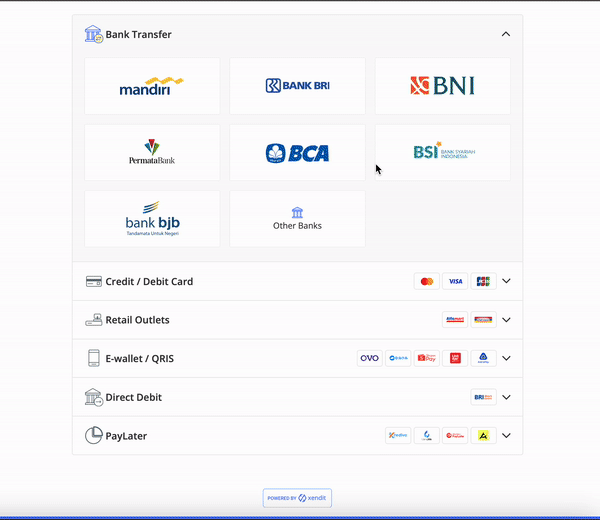
Task: Click the VISA logo badge
Action: pos(455,281)
